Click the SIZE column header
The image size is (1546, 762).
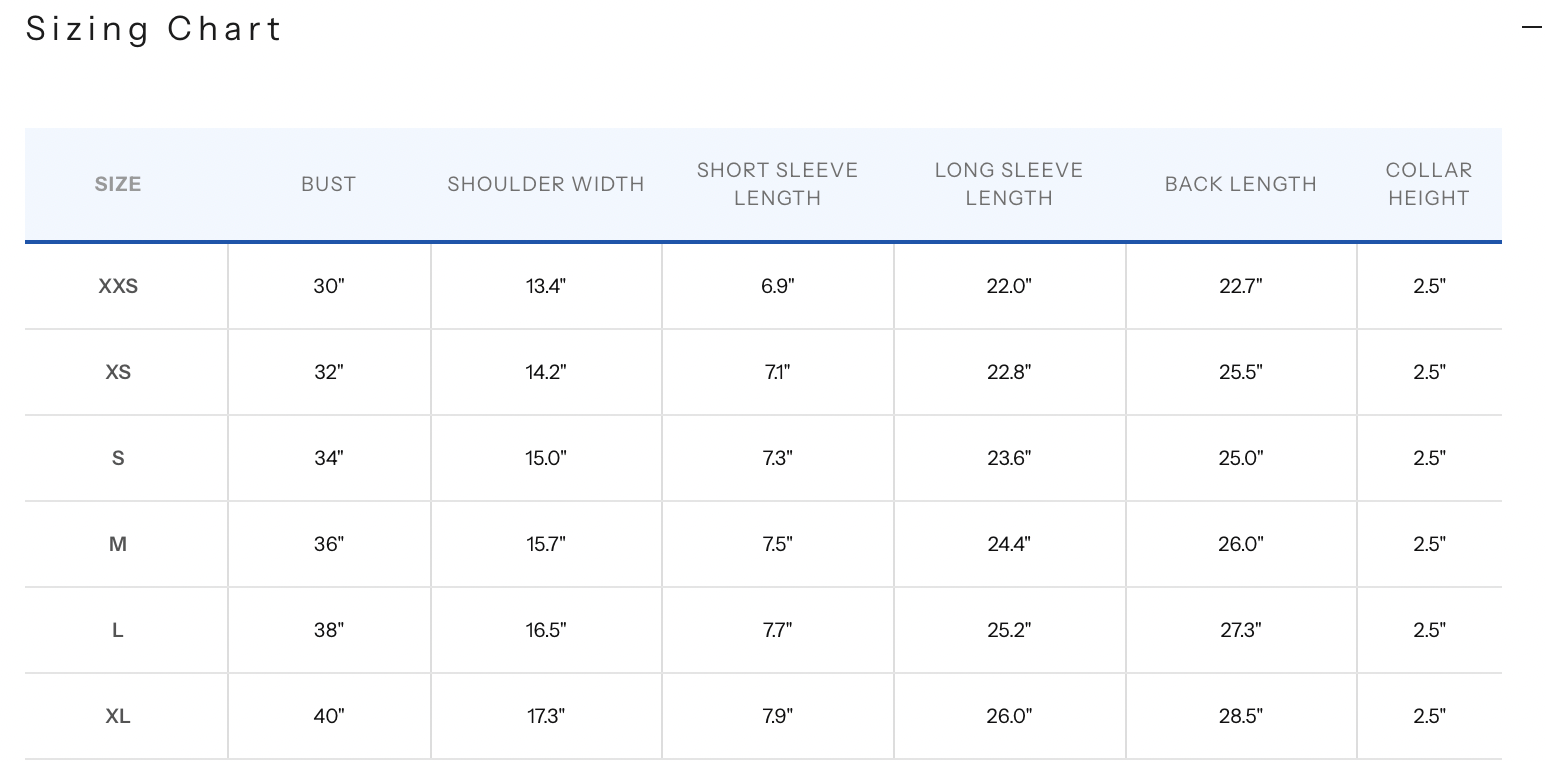click(118, 184)
